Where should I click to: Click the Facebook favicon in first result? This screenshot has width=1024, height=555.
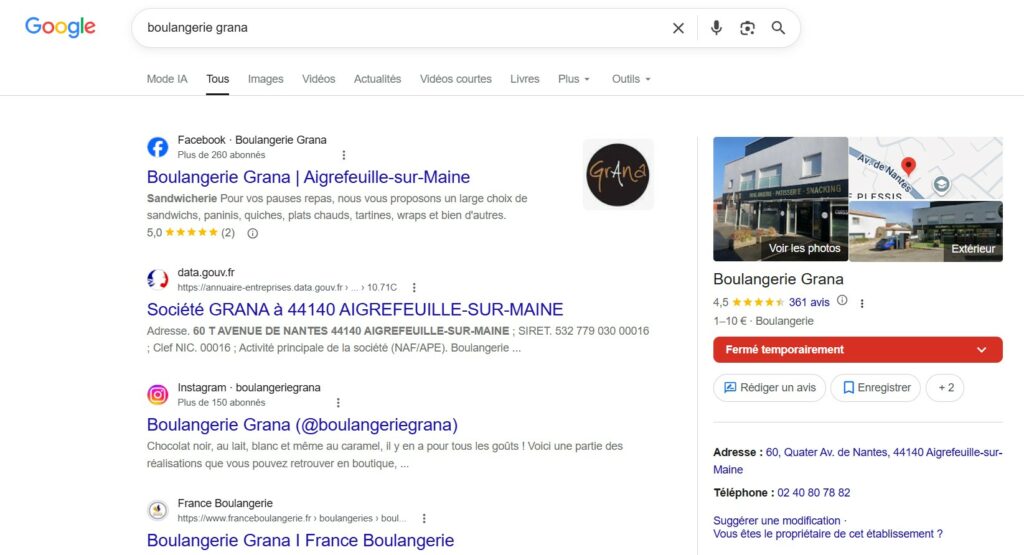tap(157, 147)
